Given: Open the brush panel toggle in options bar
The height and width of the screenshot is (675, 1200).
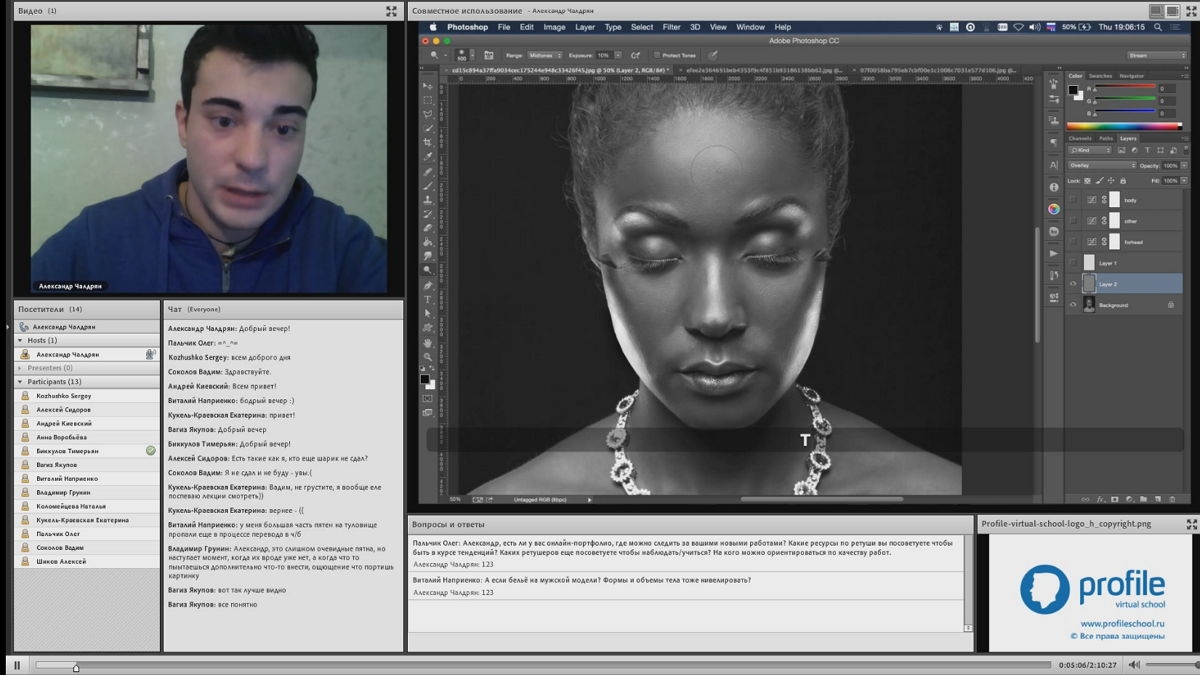Looking at the screenshot, I should tap(488, 55).
